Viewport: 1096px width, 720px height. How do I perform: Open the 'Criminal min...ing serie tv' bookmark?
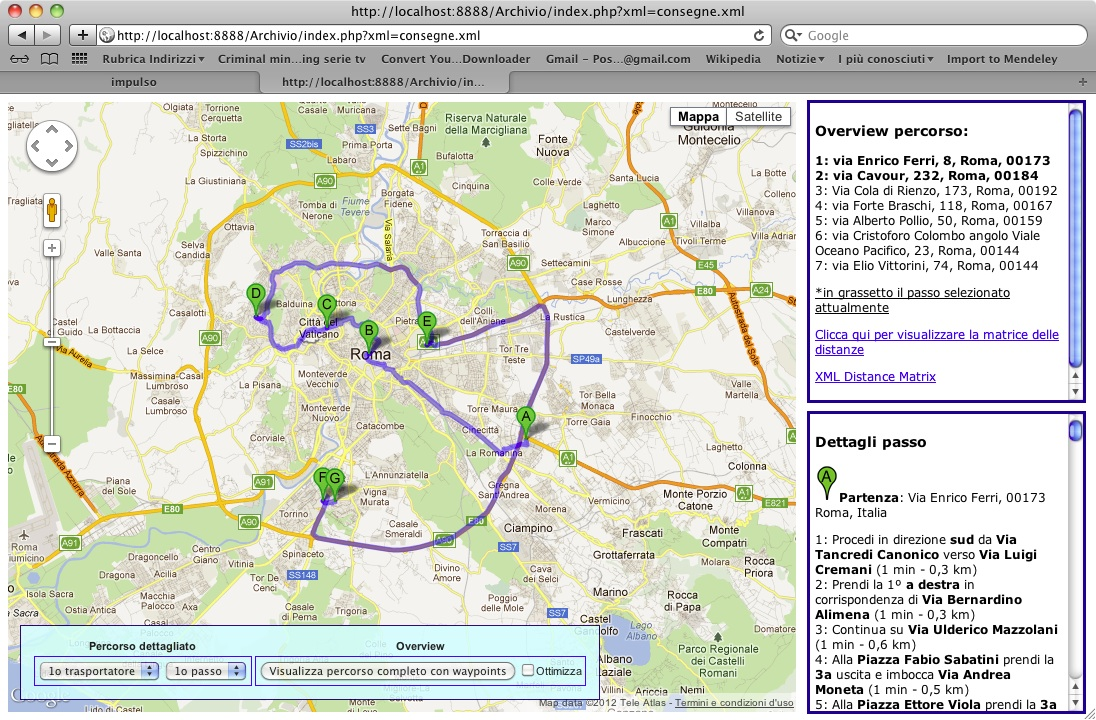tap(291, 59)
